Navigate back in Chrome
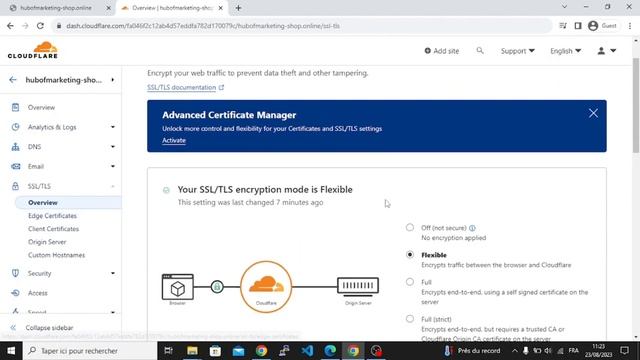640x360 pixels. coord(10,26)
